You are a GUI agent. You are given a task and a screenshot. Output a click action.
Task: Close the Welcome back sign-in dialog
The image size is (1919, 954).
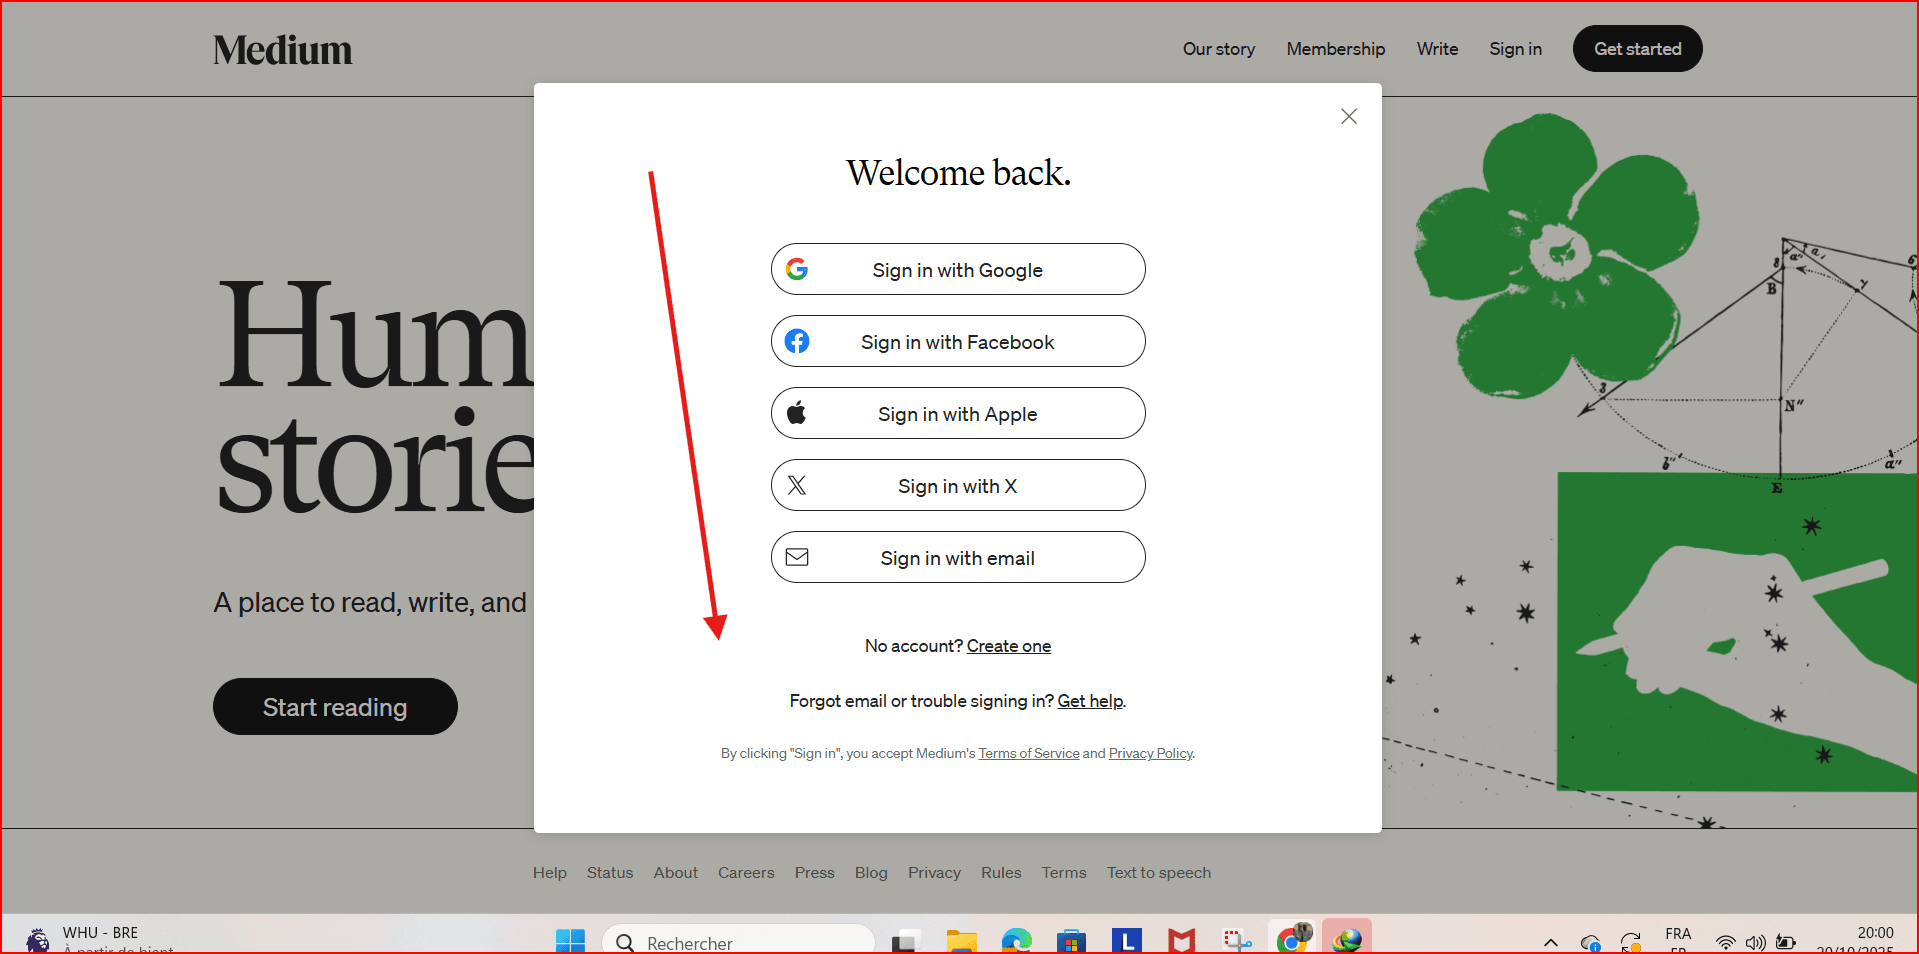pyautogui.click(x=1348, y=117)
